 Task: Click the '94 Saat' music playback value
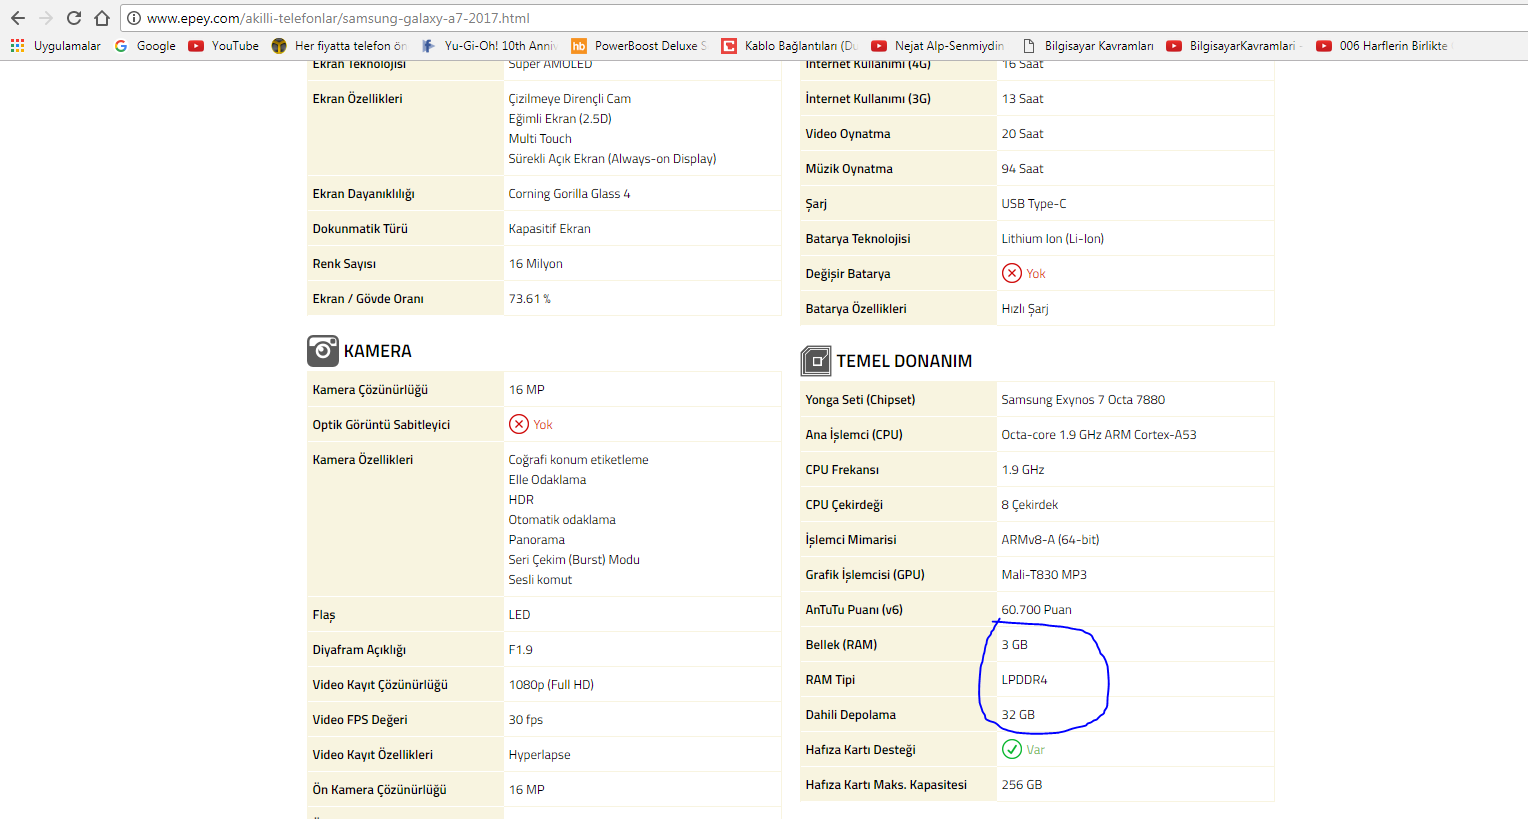(x=1023, y=169)
